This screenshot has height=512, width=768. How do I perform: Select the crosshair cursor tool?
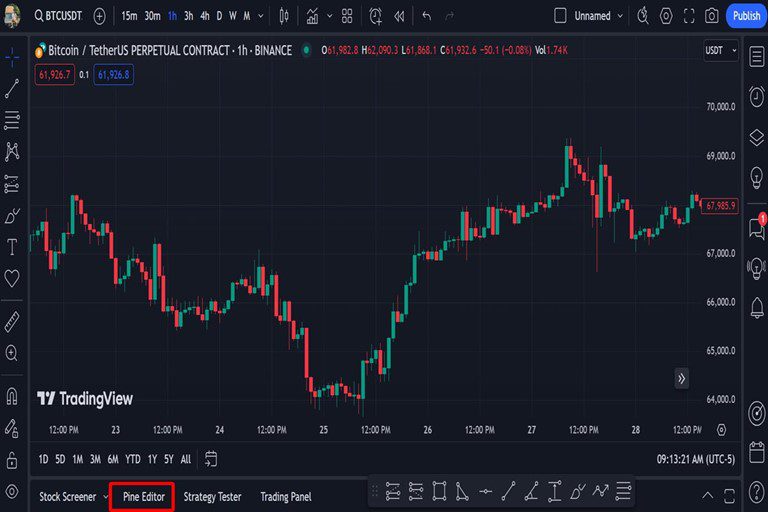click(x=12, y=58)
